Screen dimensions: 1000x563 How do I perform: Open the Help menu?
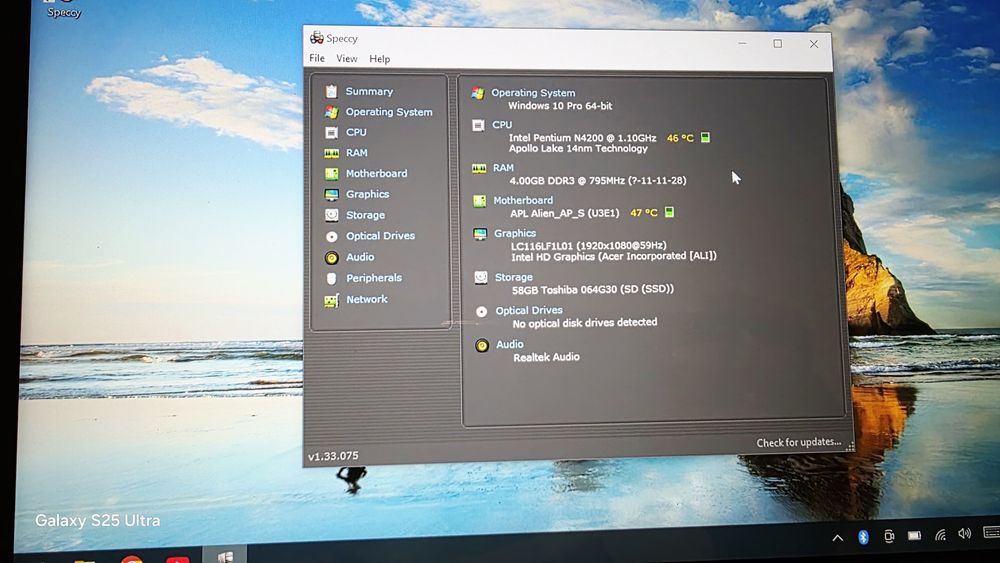pyautogui.click(x=379, y=59)
